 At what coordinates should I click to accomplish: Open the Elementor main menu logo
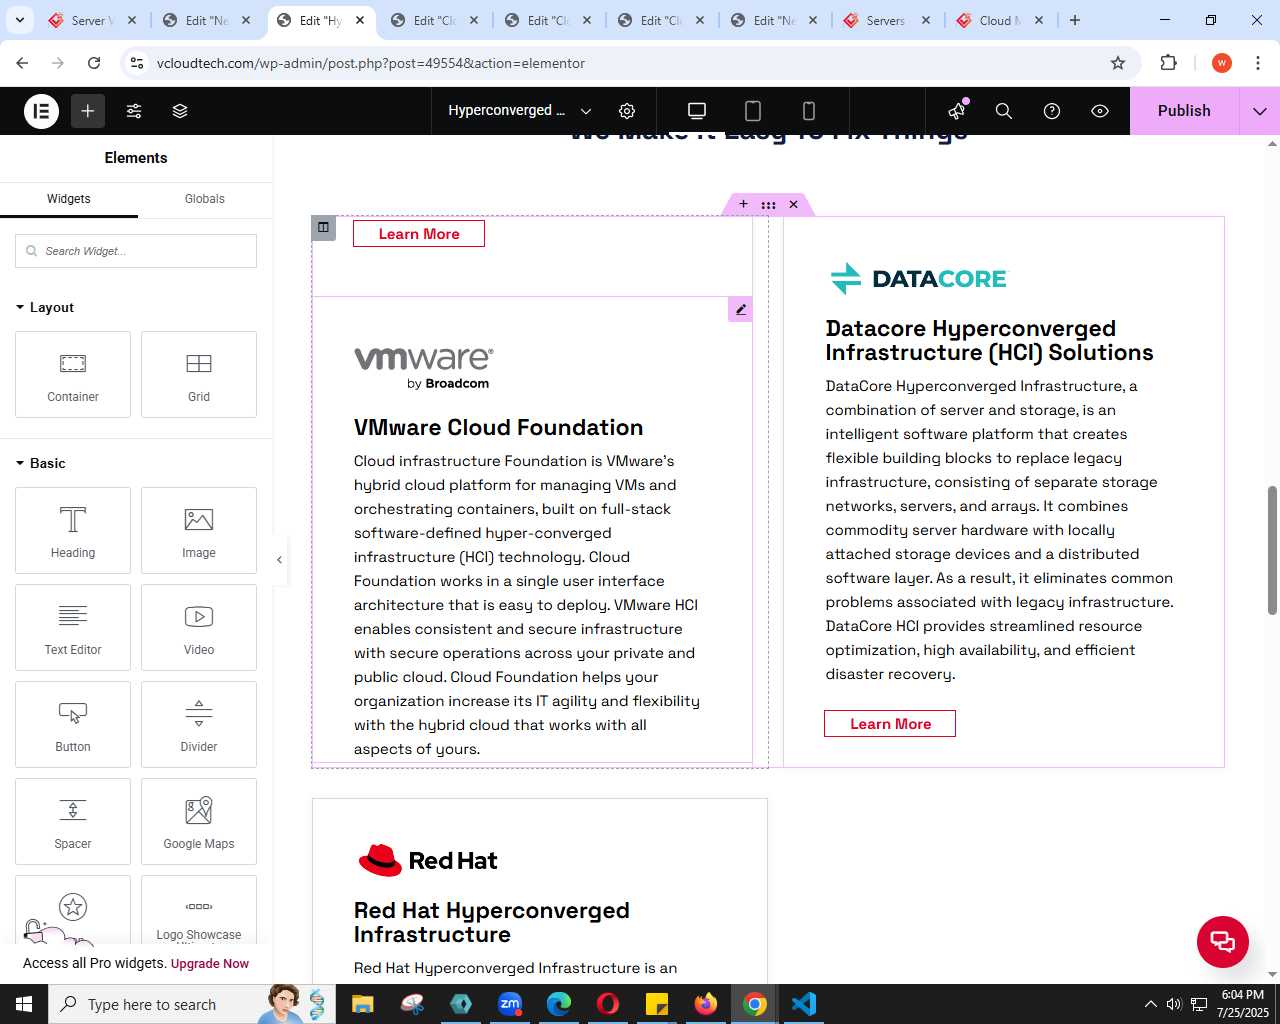coord(42,111)
